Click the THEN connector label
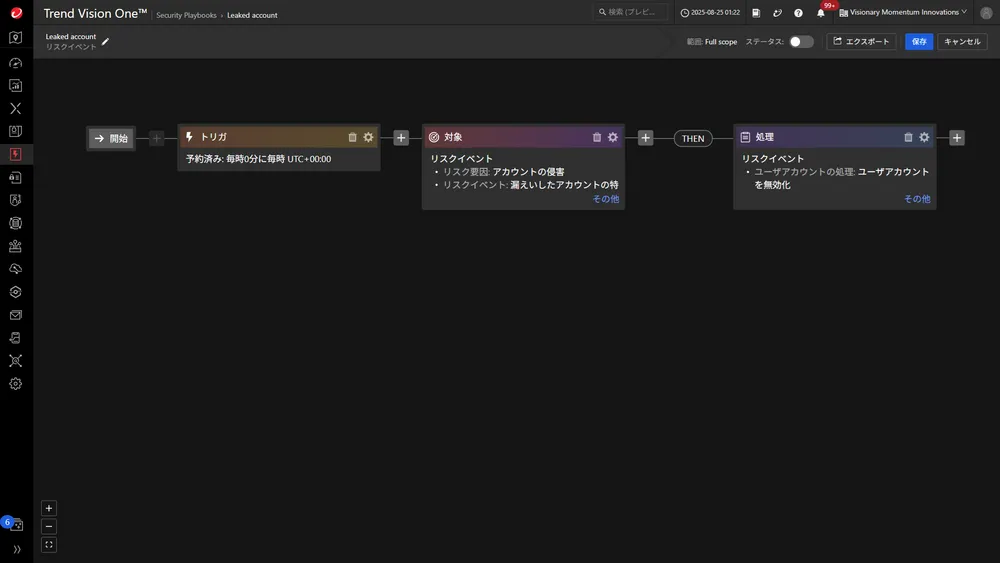 pos(693,138)
